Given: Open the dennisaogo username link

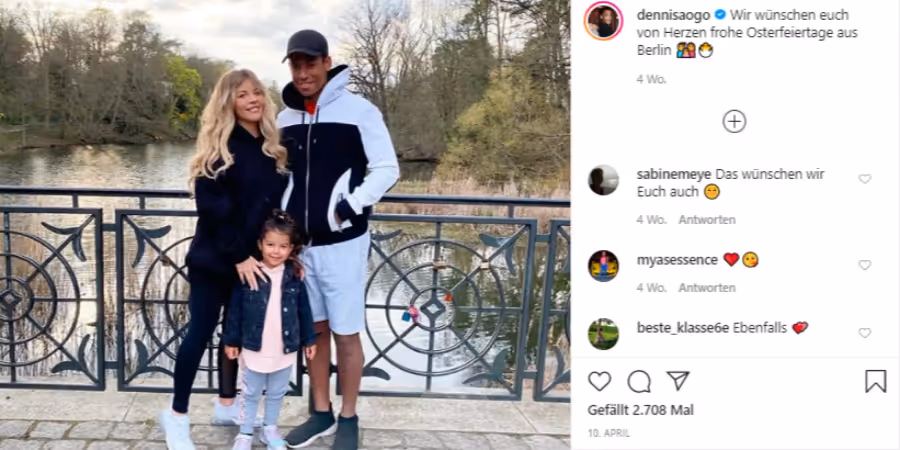Looking at the screenshot, I should point(673,15).
